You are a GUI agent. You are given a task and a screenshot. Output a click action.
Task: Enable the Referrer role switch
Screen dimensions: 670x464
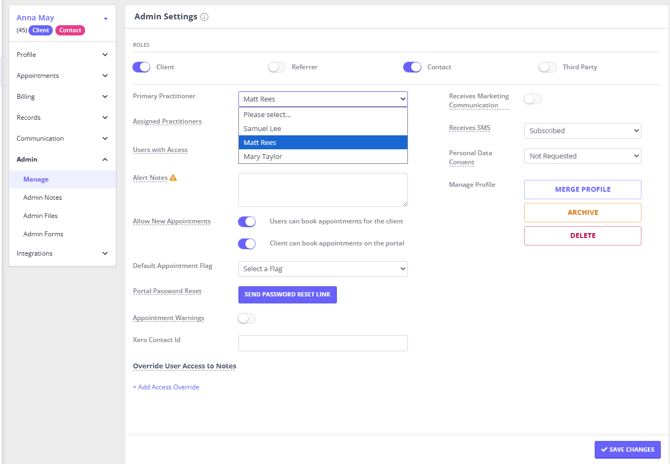(x=276, y=67)
